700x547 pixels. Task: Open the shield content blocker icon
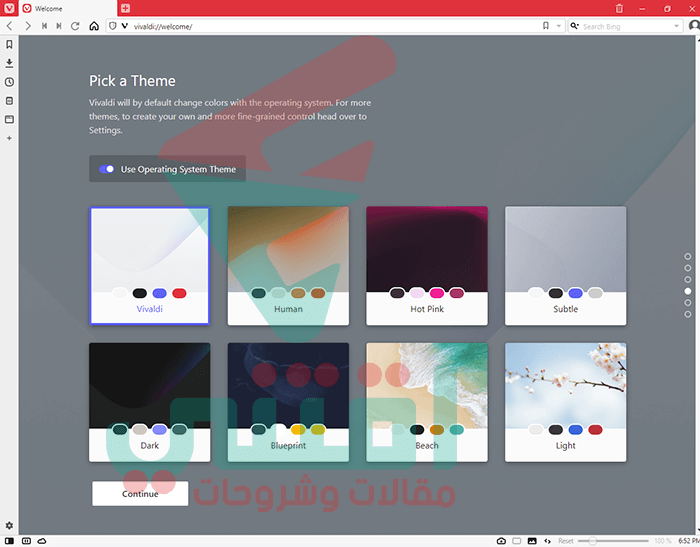click(x=112, y=26)
